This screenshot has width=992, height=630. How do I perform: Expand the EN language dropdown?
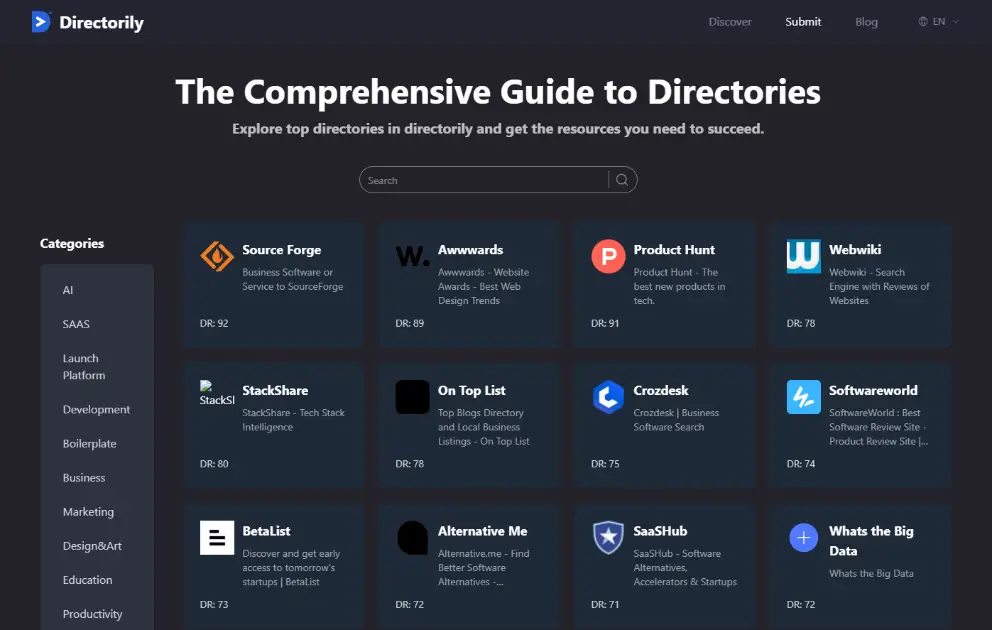938,21
